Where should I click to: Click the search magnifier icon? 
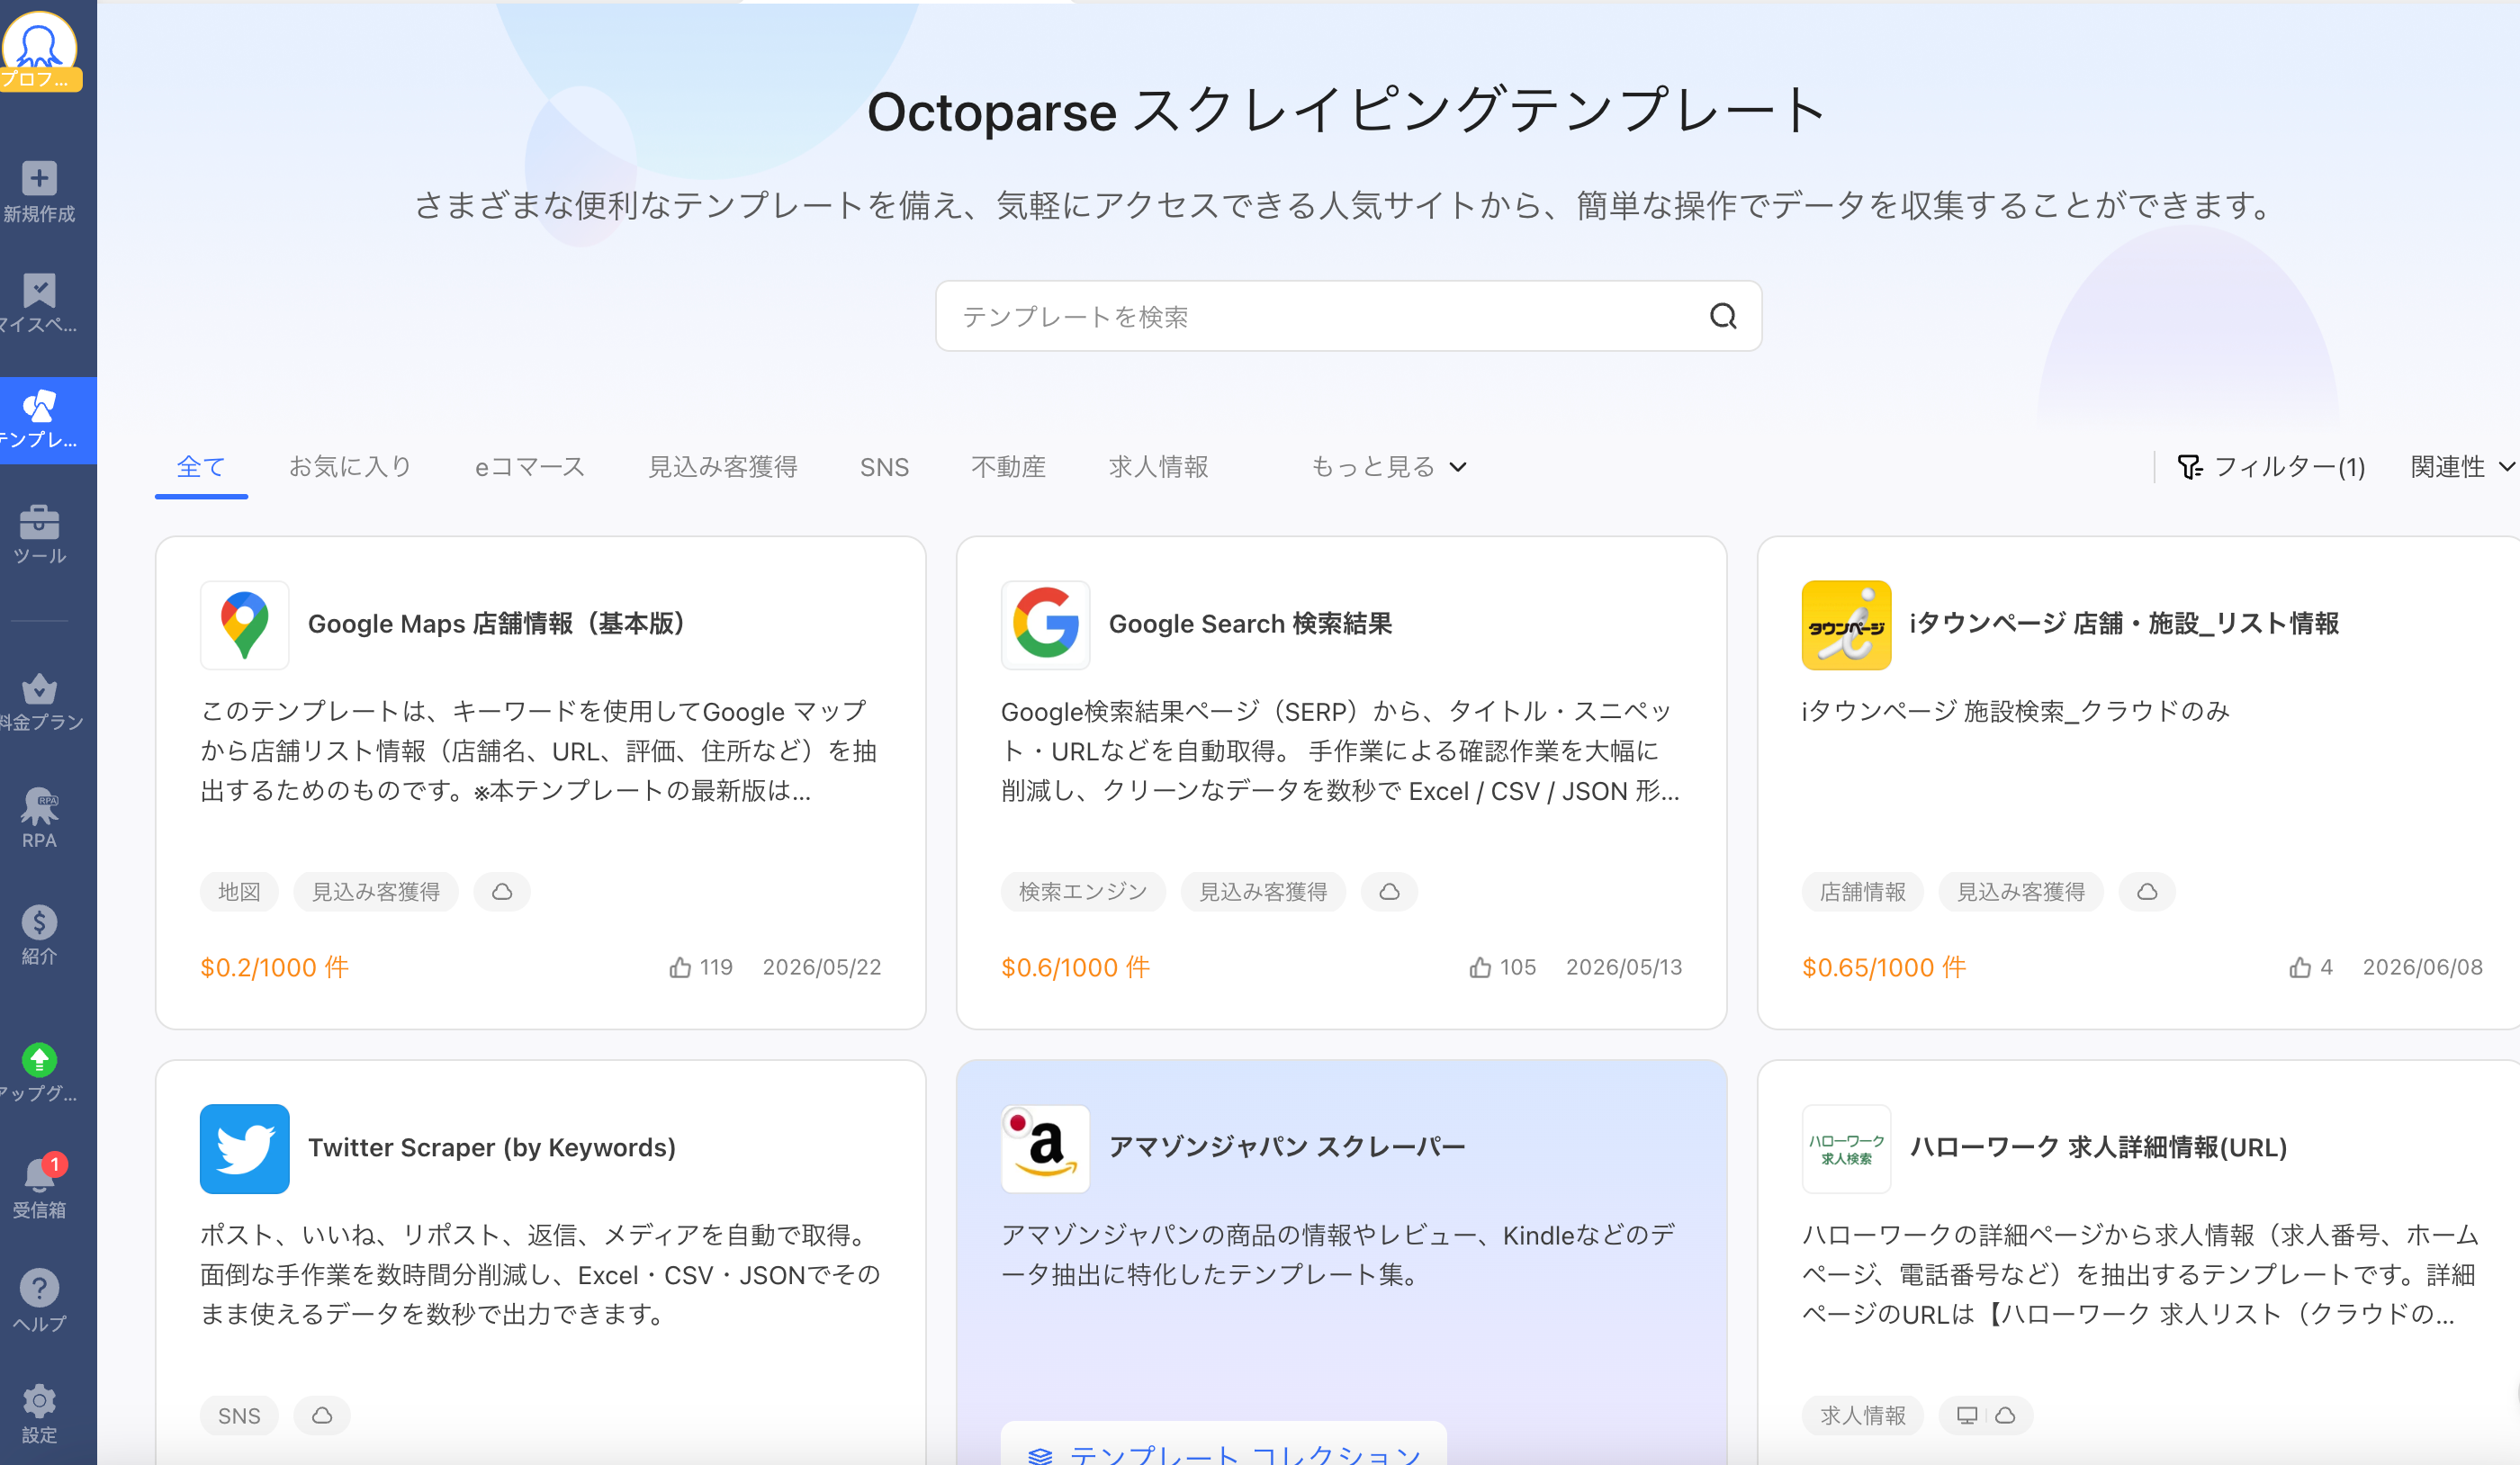pos(1722,316)
